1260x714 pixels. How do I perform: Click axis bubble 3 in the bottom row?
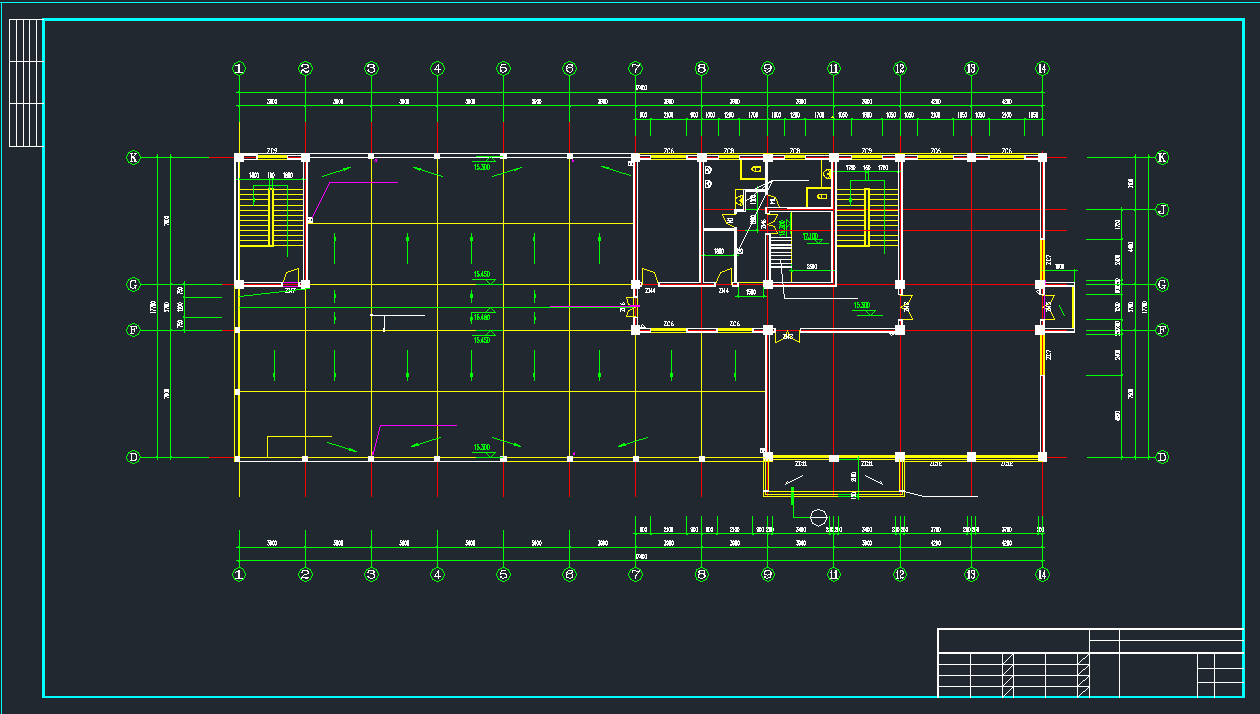[x=371, y=575]
